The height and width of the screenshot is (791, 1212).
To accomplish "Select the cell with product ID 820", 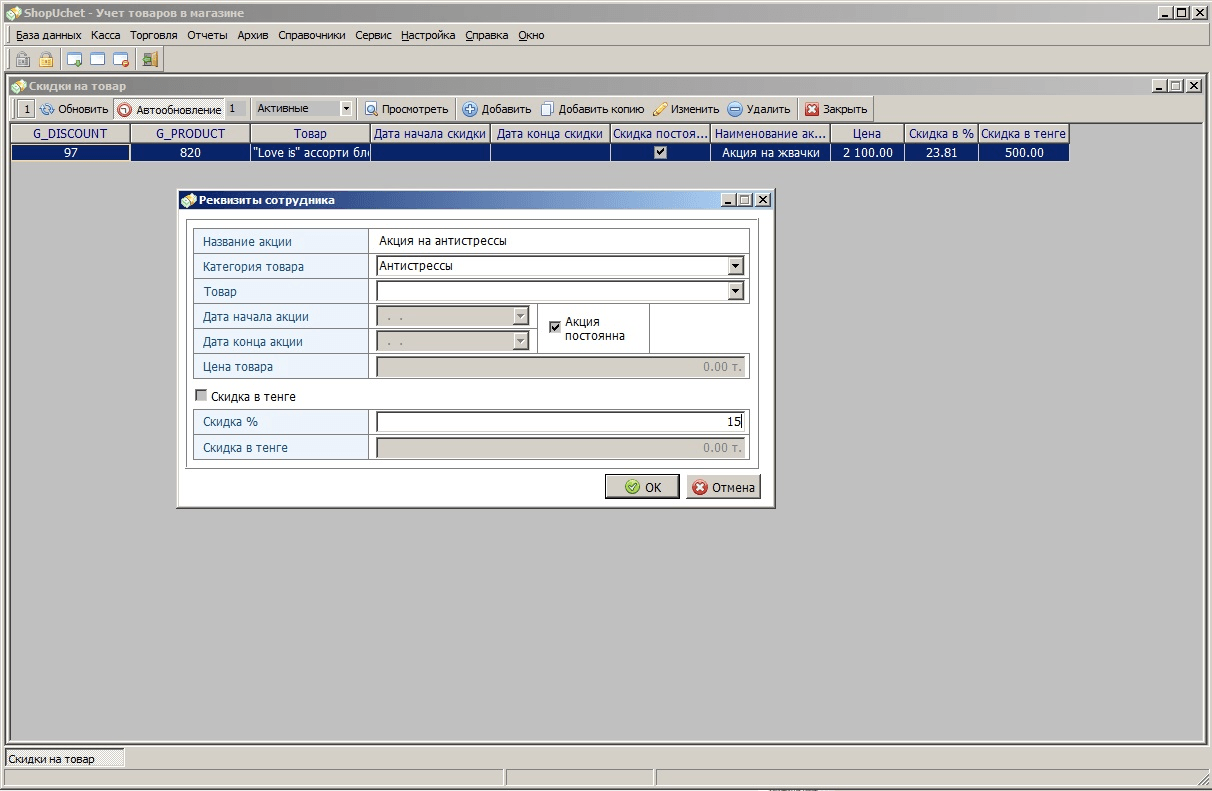I will 190,153.
